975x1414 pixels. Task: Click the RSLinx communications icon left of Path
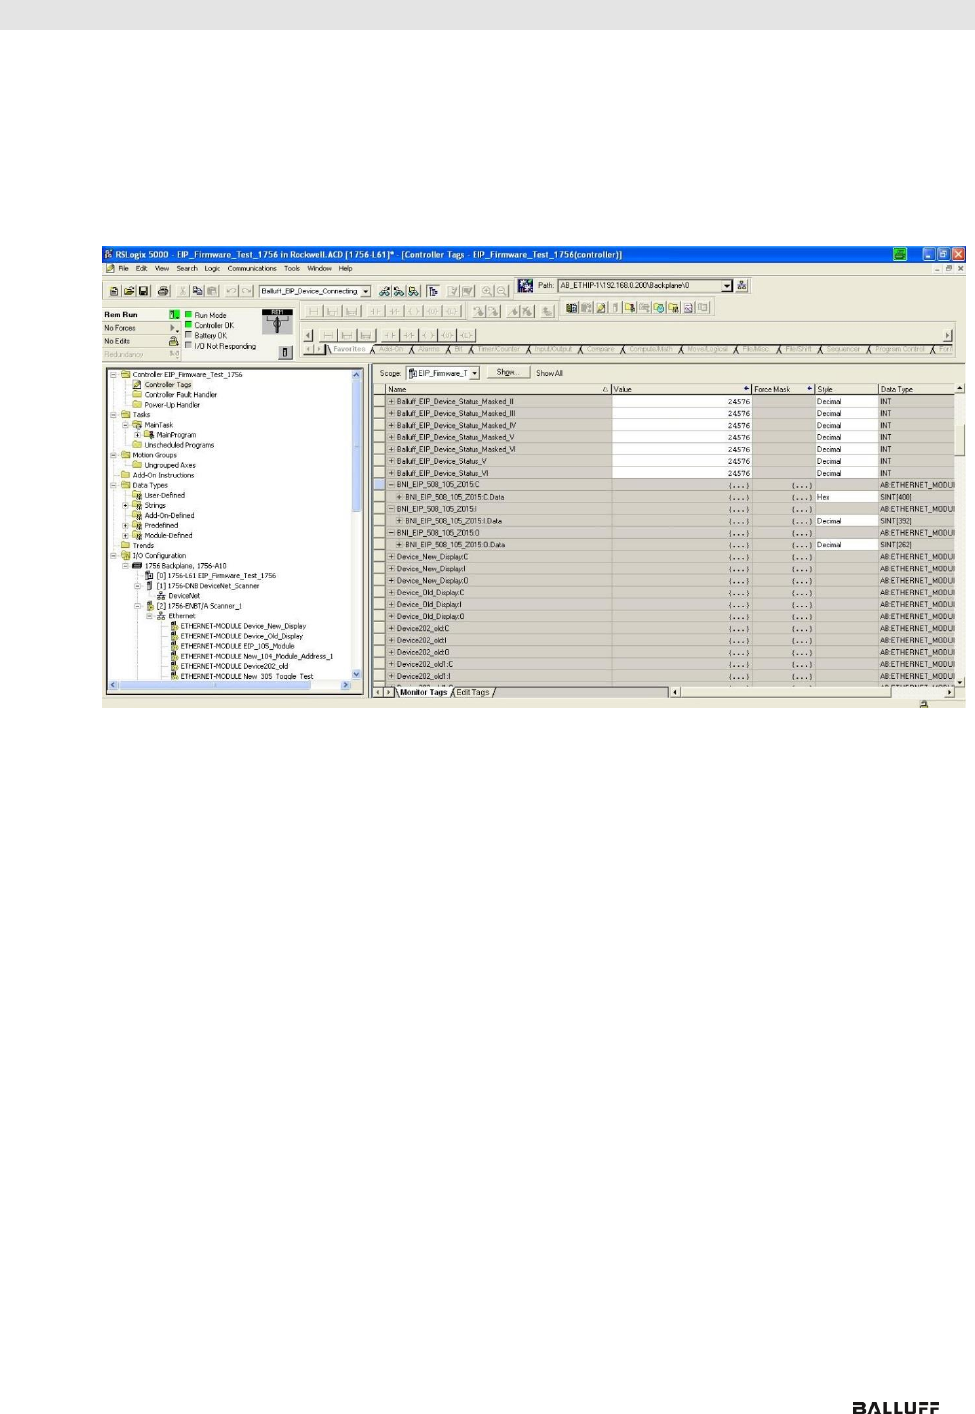[525, 285]
